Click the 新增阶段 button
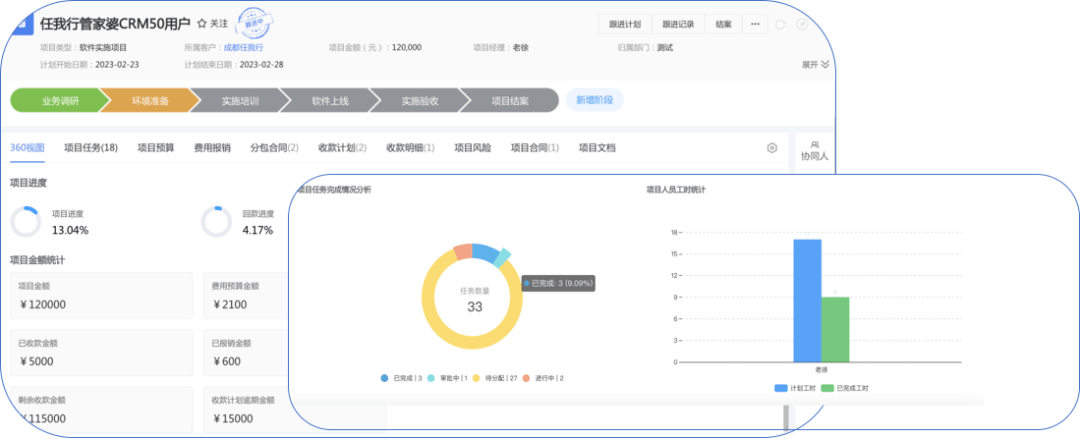Image resolution: width=1080 pixels, height=440 pixels. pyautogui.click(x=595, y=100)
